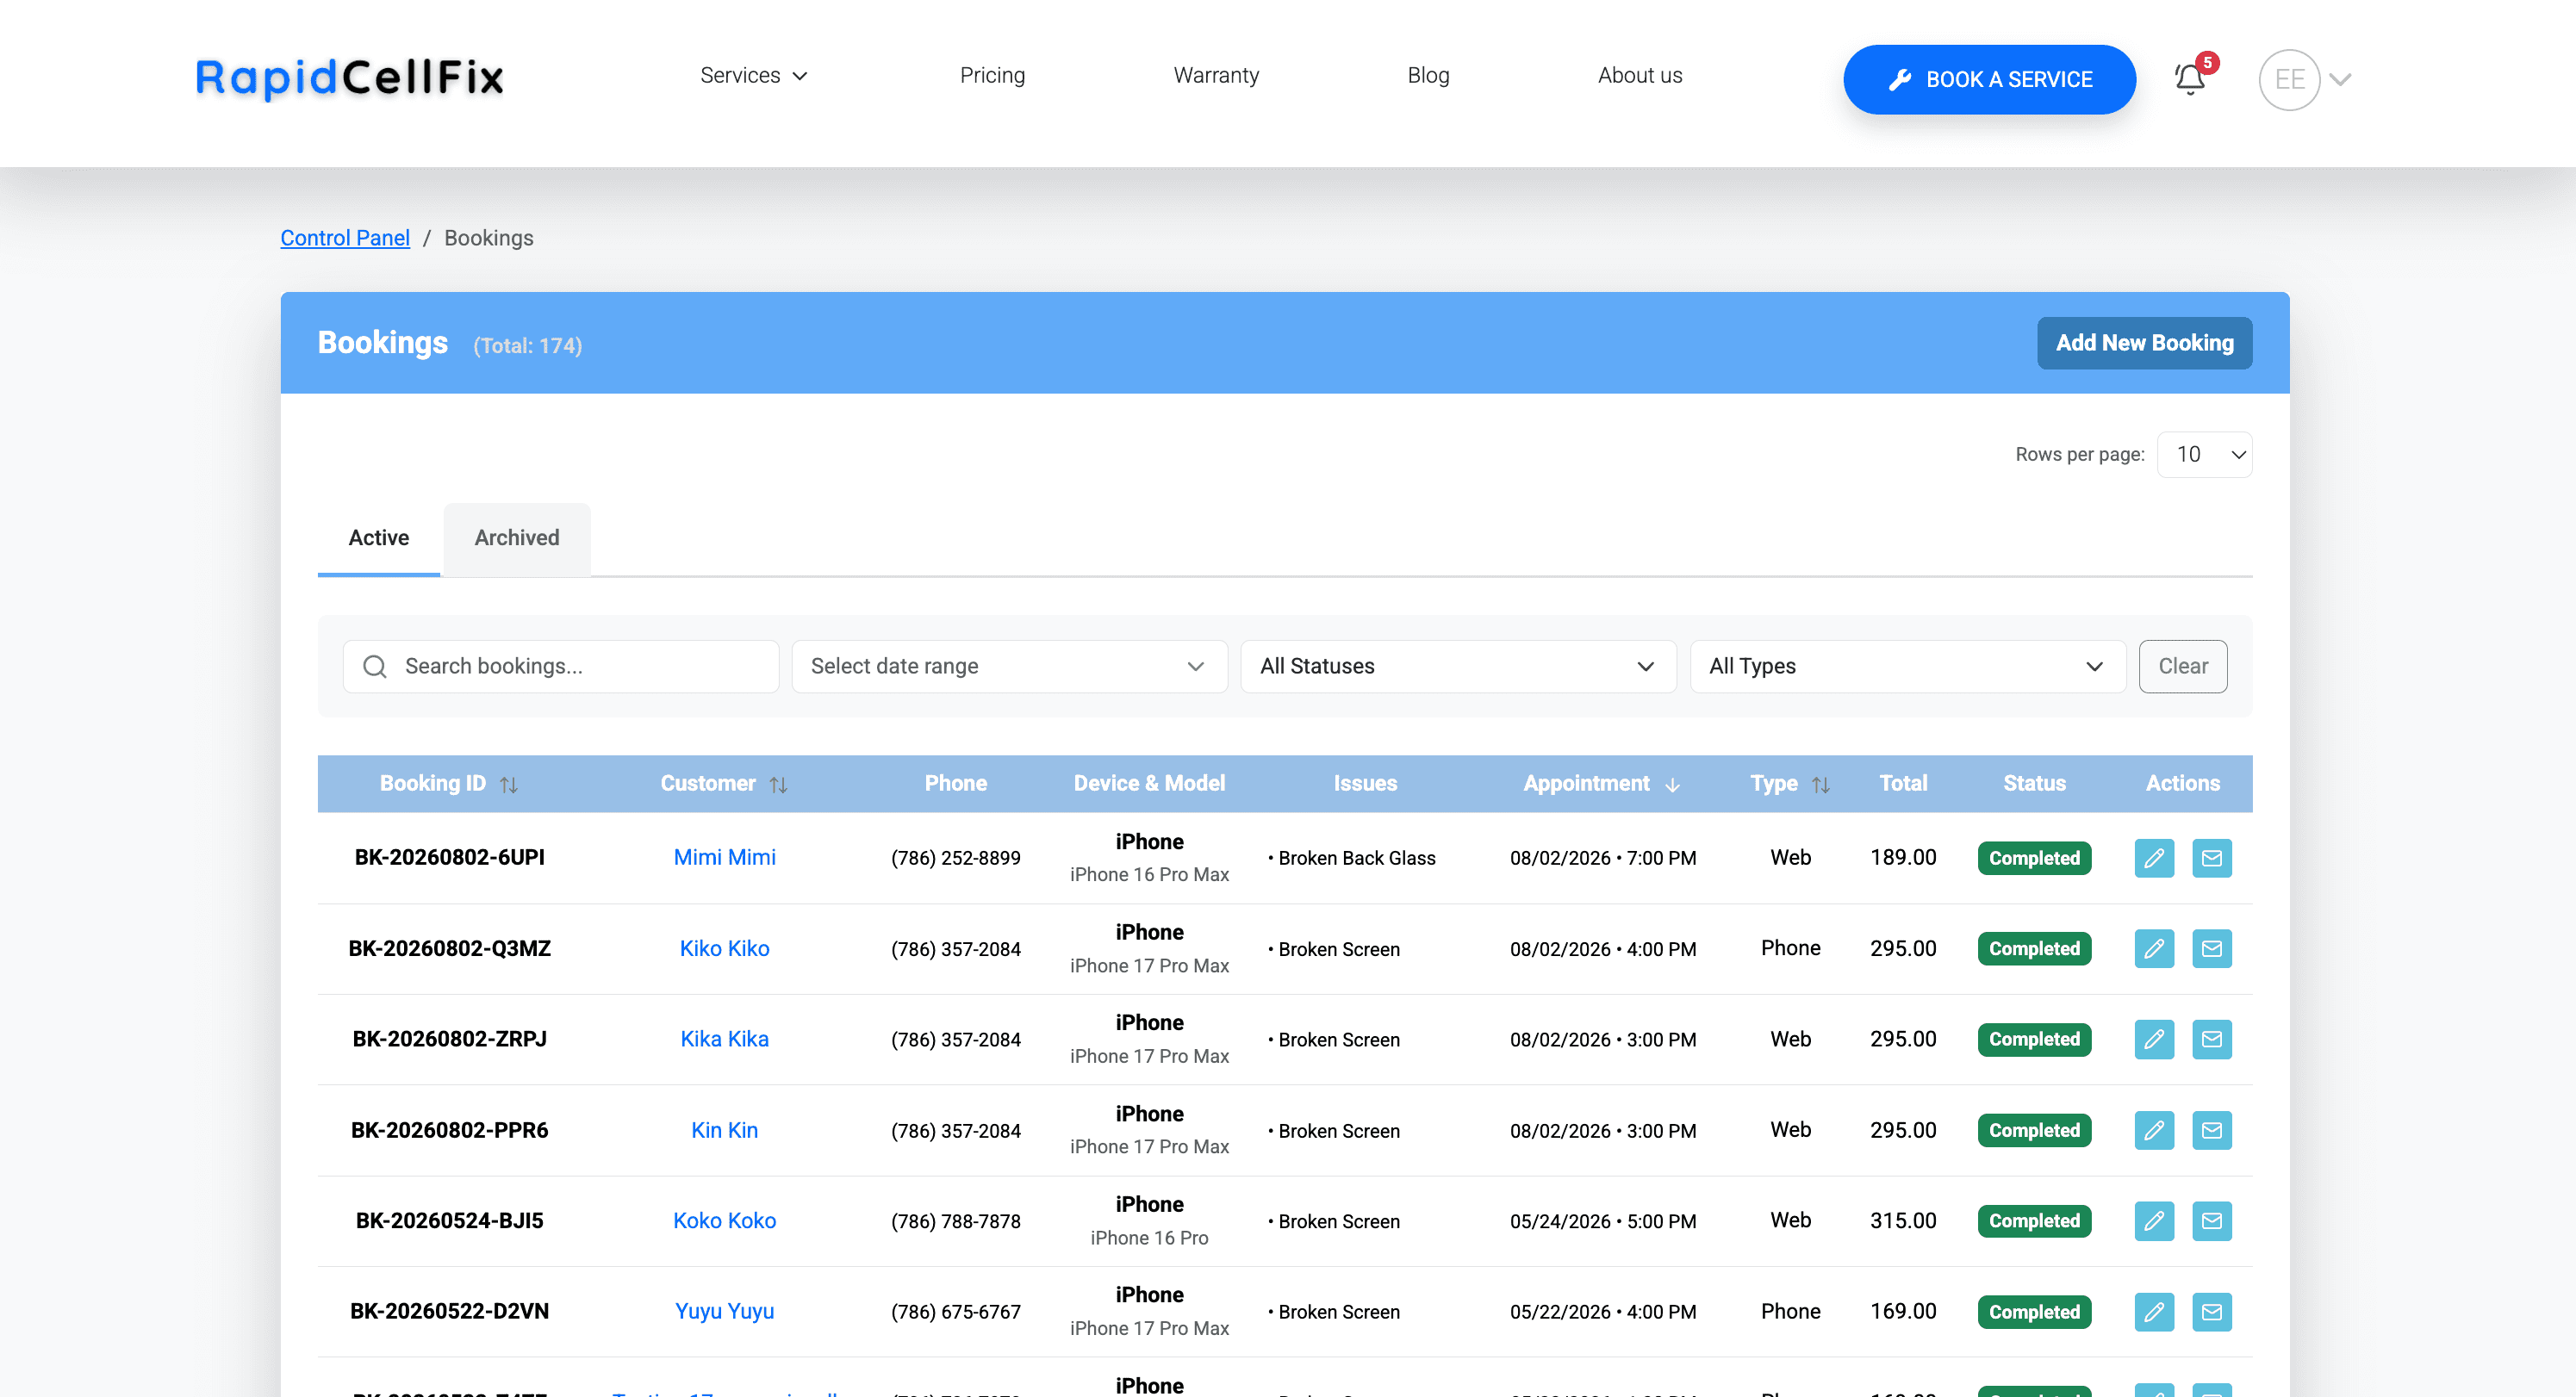This screenshot has width=2576, height=1397.
Task: Open customer Kika Kika
Action: 724,1039
